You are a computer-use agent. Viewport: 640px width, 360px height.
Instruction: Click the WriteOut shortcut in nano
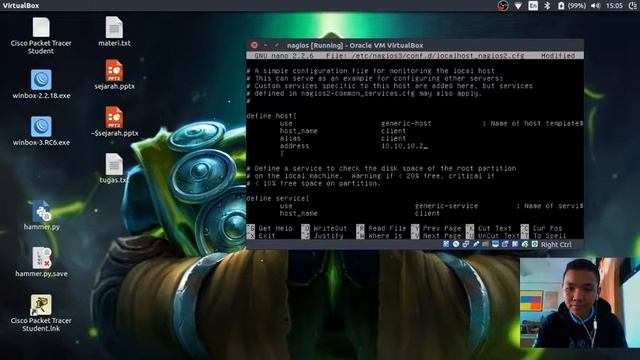tap(324, 228)
